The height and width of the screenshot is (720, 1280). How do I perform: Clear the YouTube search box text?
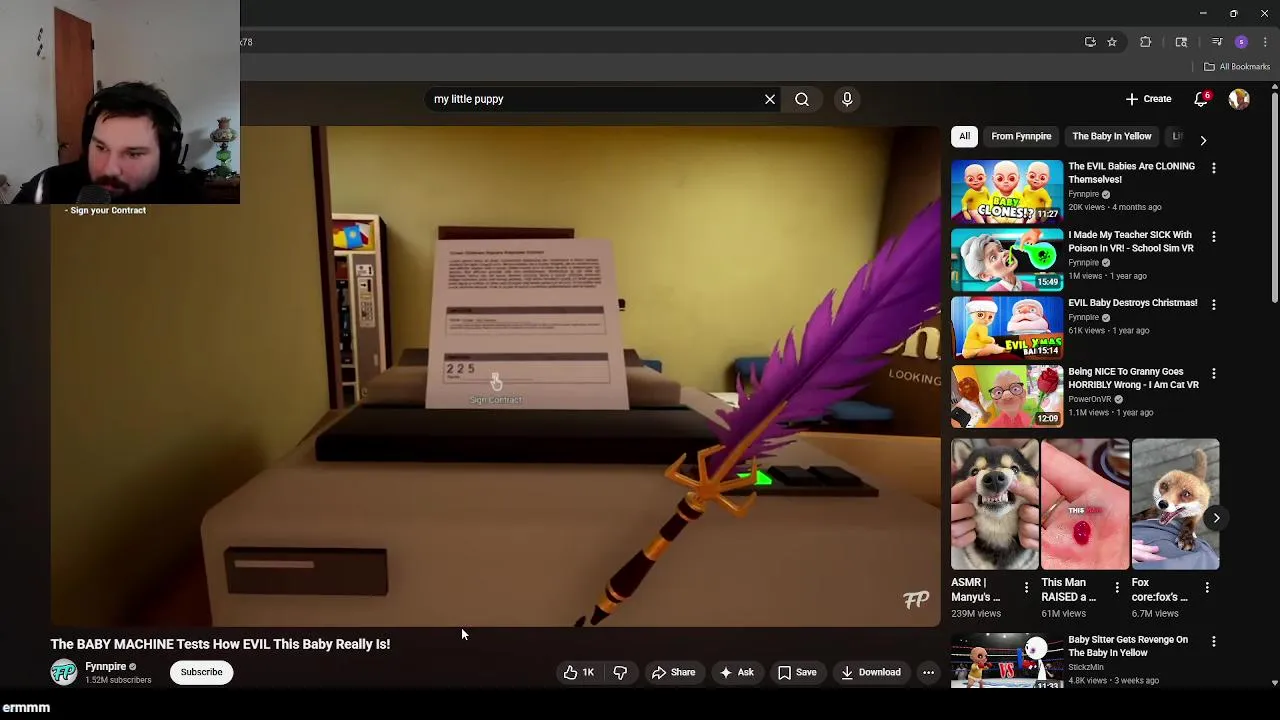[770, 99]
